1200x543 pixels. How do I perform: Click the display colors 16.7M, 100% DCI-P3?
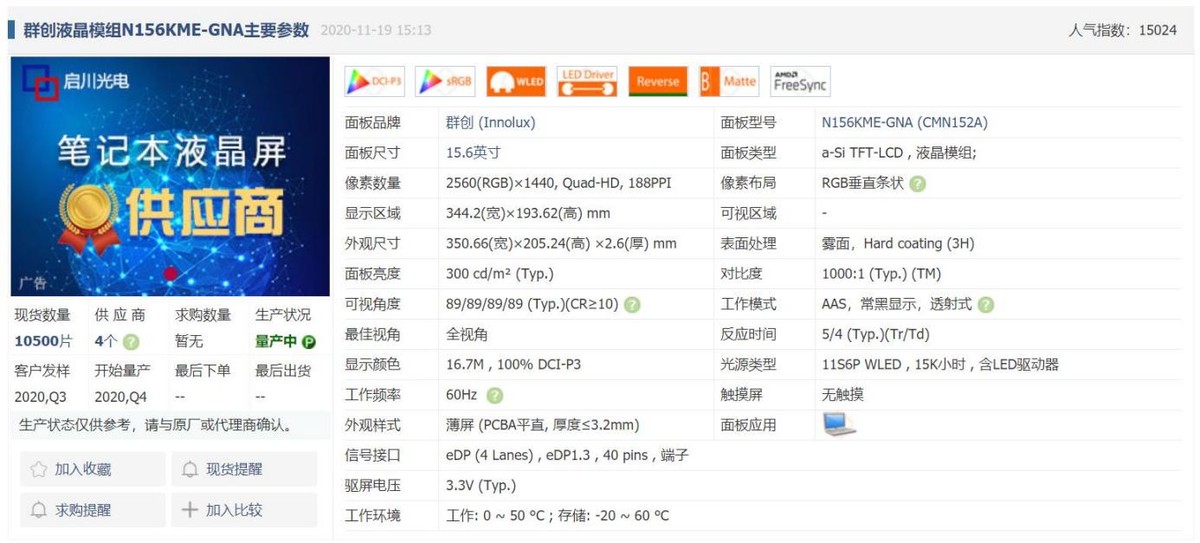513,365
